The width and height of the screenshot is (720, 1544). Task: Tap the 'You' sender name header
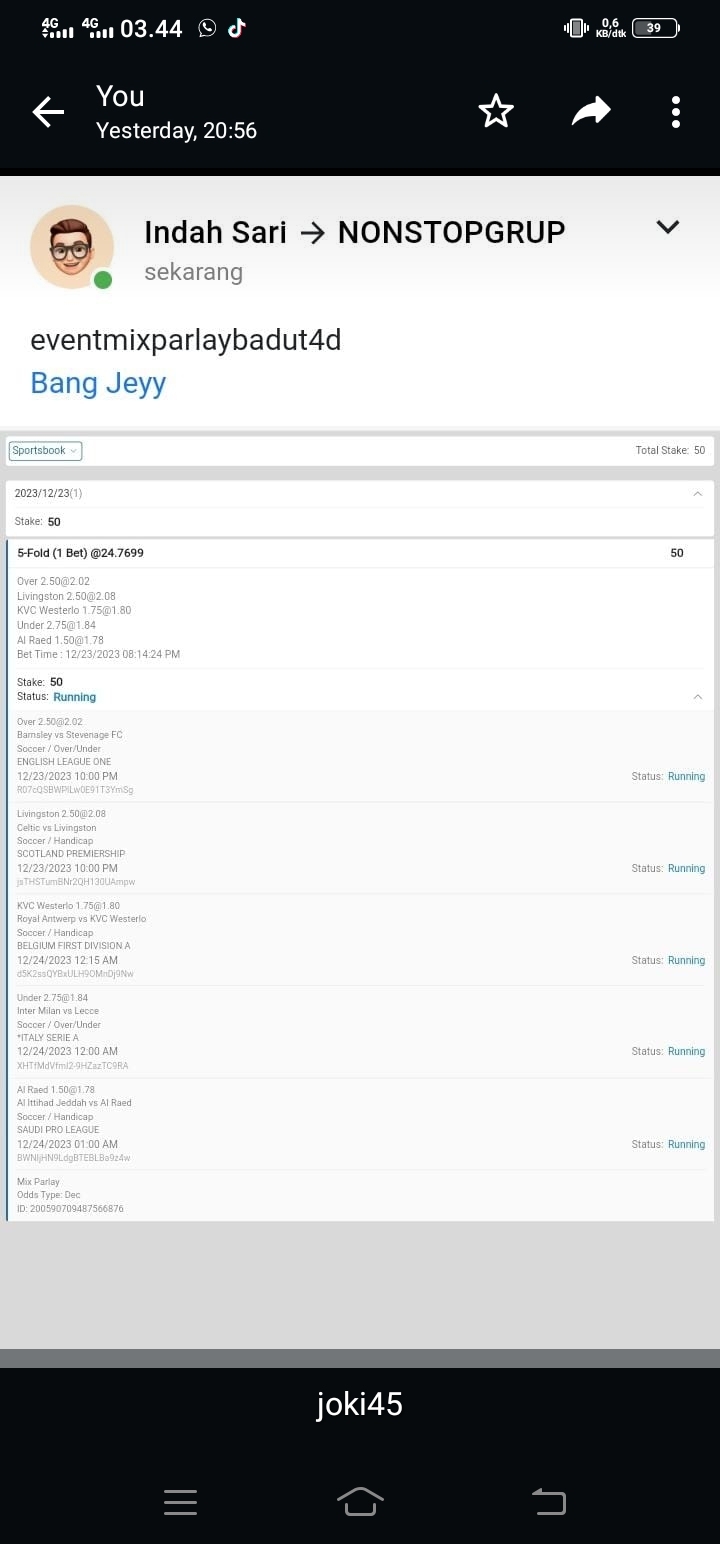(x=120, y=97)
